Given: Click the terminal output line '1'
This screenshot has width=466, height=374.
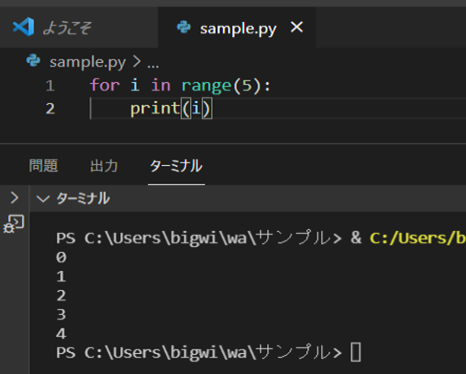Looking at the screenshot, I should click(61, 276).
